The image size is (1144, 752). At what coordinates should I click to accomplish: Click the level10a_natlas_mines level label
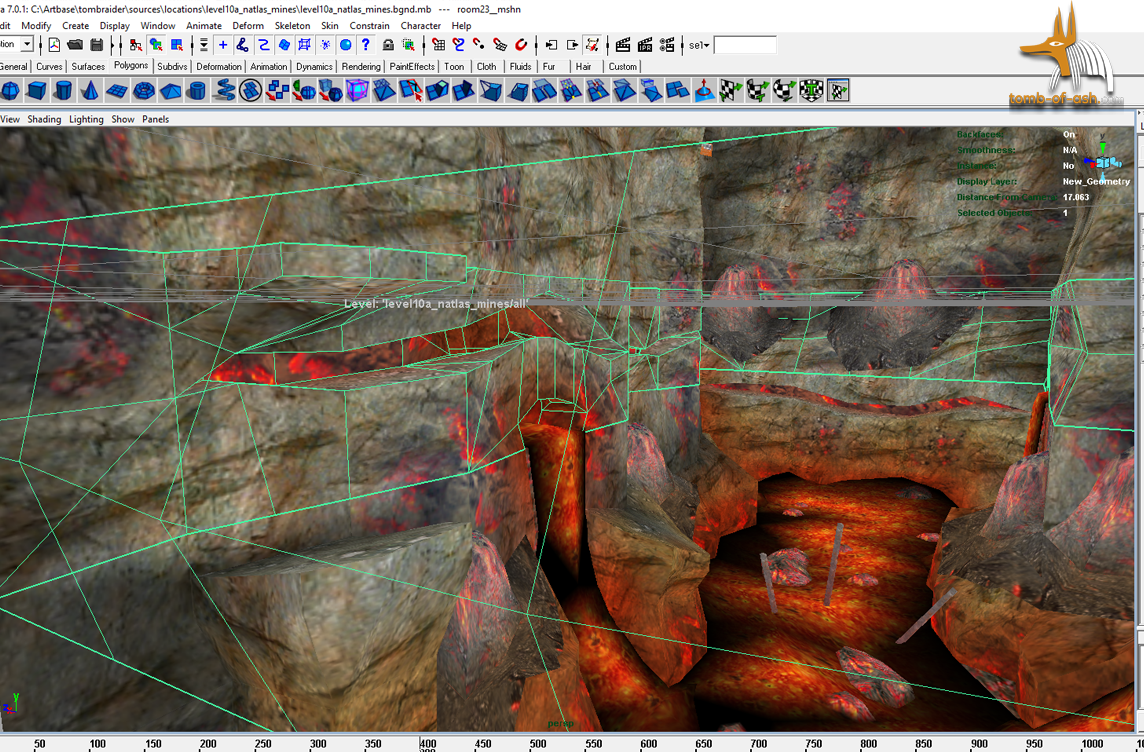436,303
